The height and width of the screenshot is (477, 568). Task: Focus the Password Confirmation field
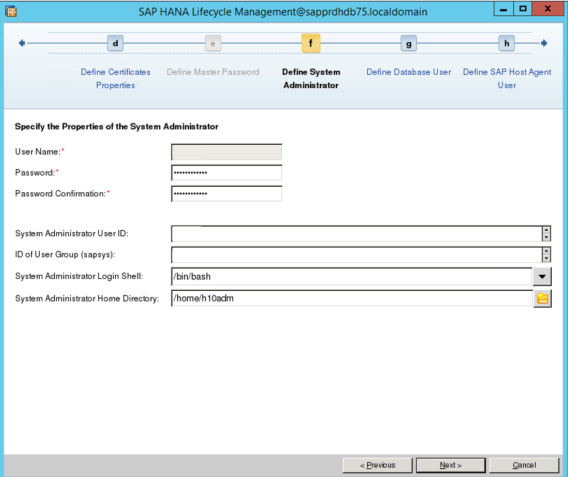pyautogui.click(x=226, y=194)
